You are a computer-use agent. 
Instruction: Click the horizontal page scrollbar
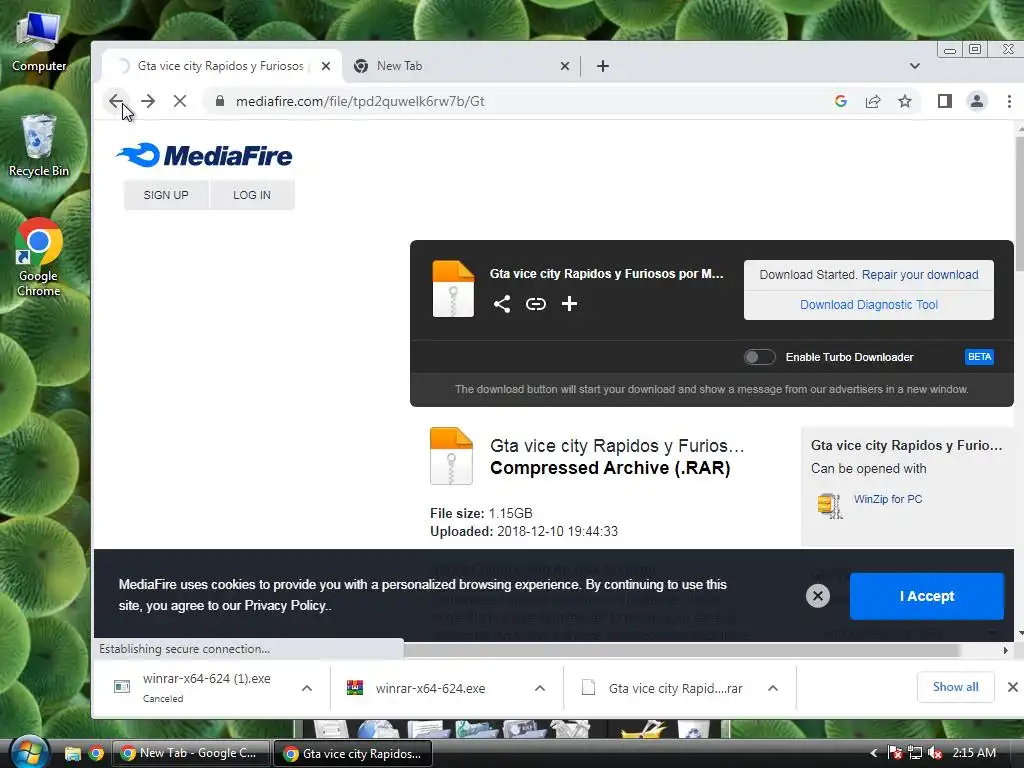click(x=680, y=650)
